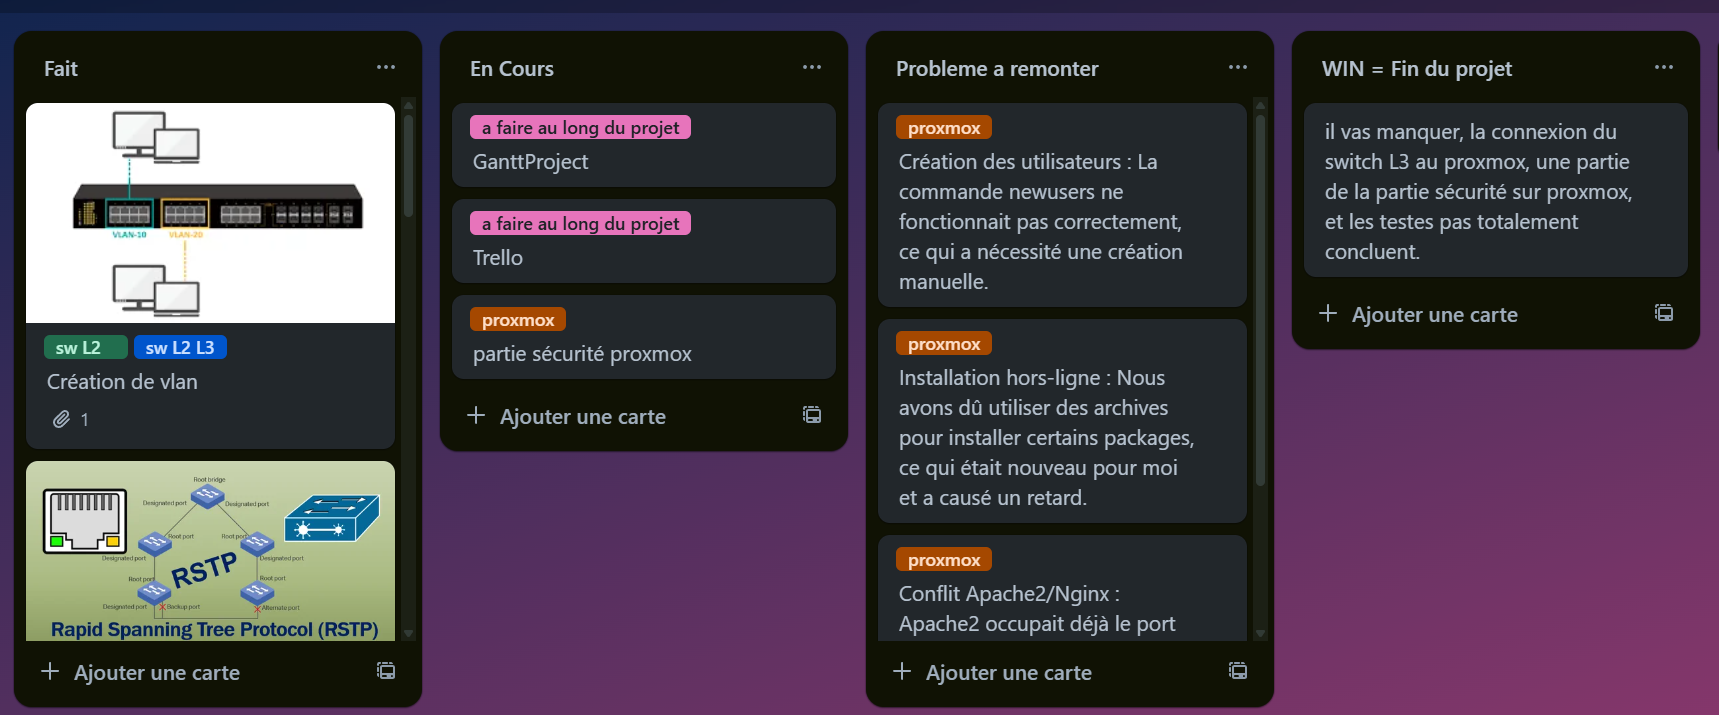Create card from template in Fait list
This screenshot has width=1719, height=715.
click(386, 671)
